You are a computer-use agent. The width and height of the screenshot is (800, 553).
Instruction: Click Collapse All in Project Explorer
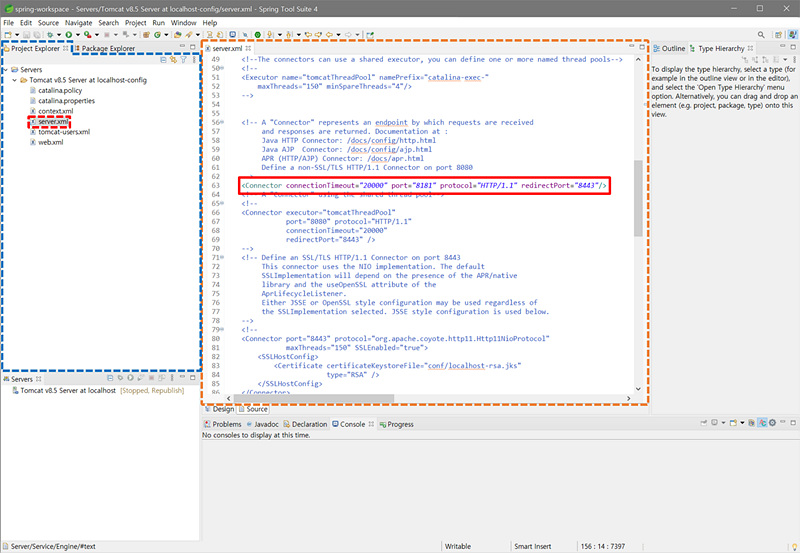coord(163,60)
